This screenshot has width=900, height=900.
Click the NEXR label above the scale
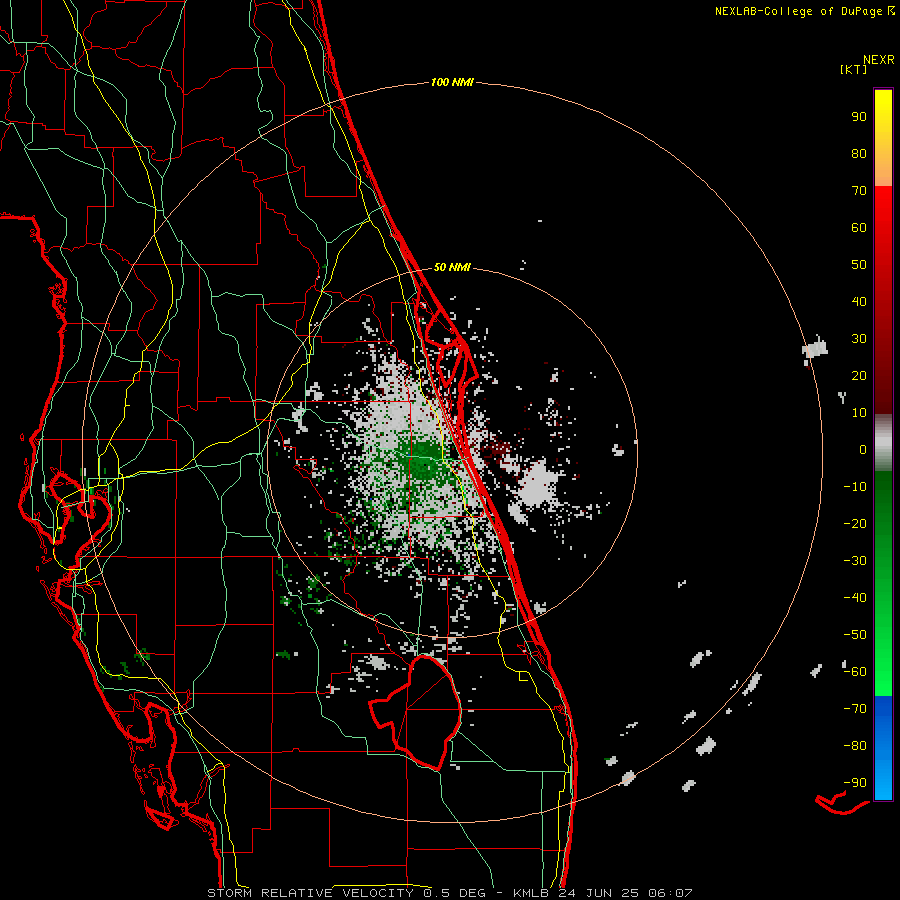[x=879, y=60]
